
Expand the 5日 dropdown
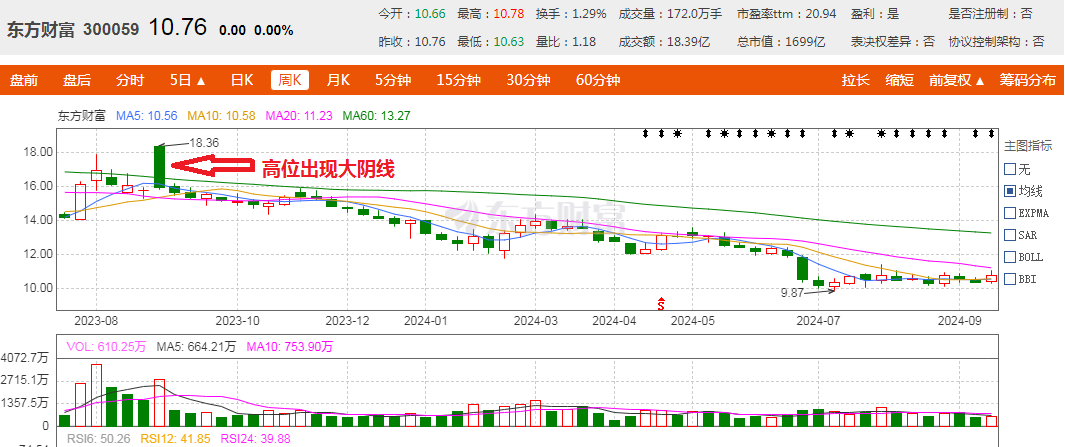(187, 81)
